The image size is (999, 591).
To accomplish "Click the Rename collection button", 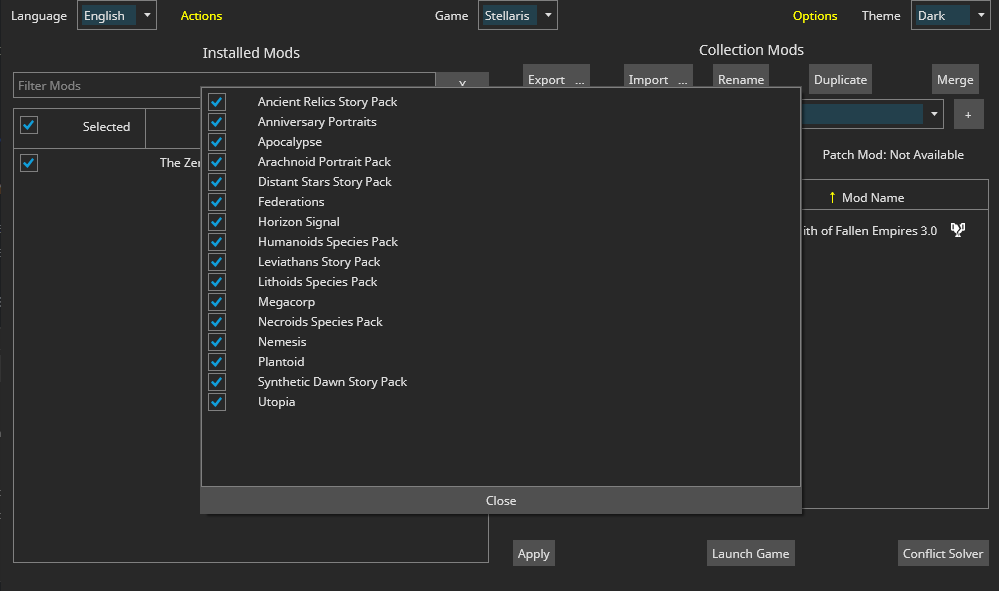I will [741, 77].
